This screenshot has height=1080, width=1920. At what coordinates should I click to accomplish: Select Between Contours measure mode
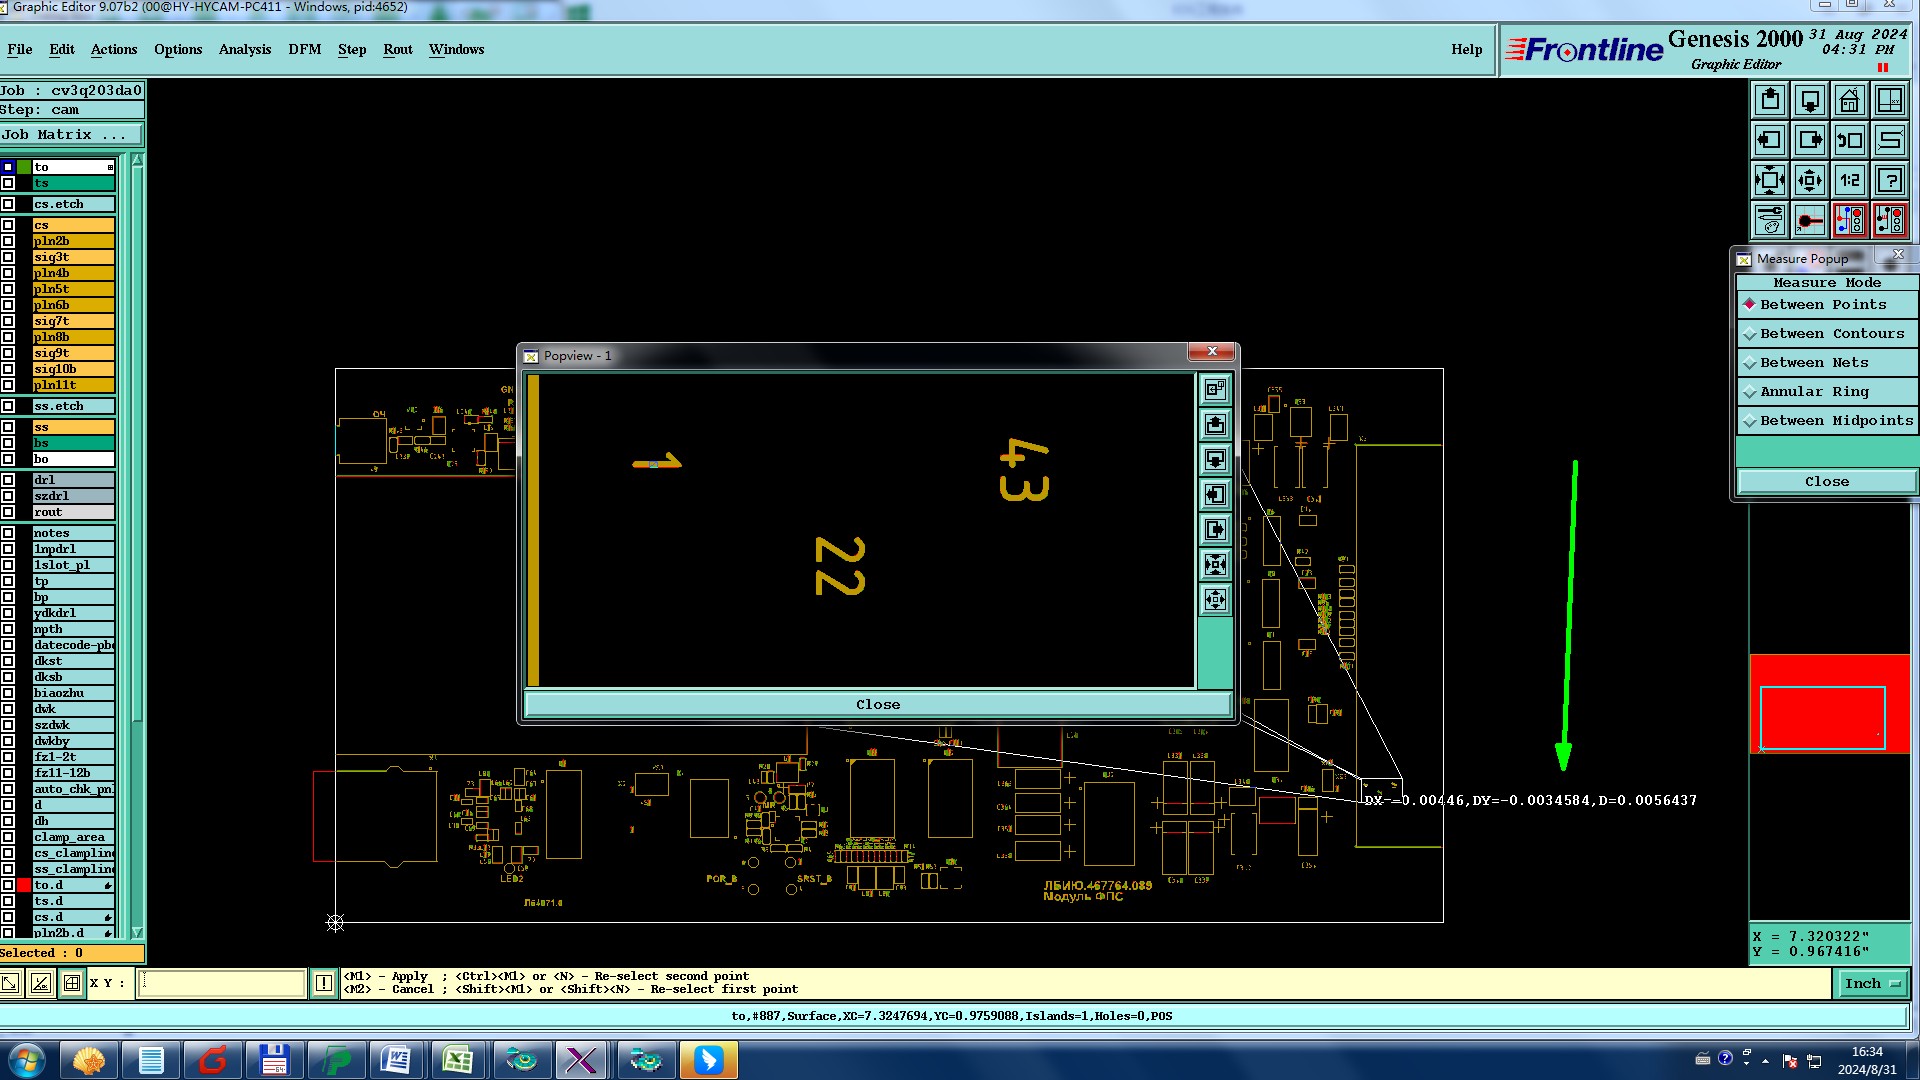click(1831, 334)
